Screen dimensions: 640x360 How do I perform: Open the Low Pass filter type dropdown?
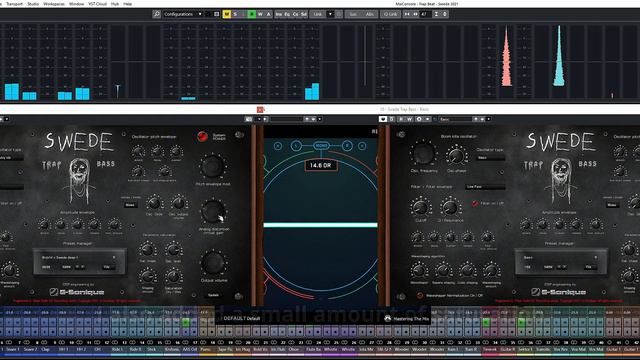tap(485, 187)
